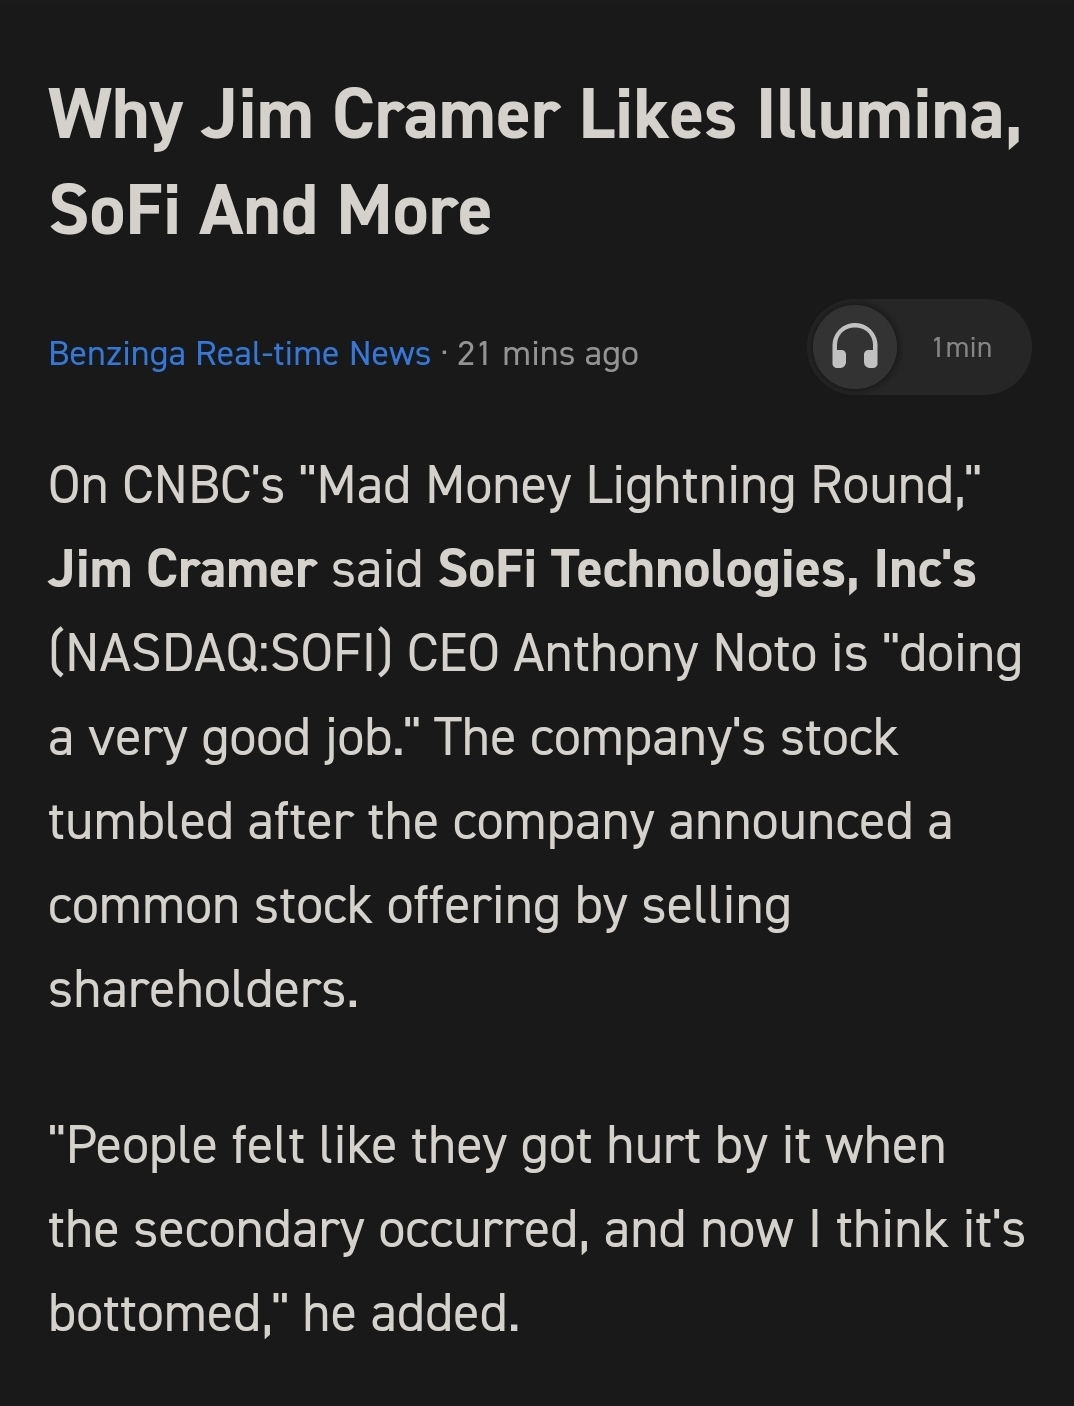Click the quote starting People felt like
1074x1406 pixels.
click(x=536, y=1229)
